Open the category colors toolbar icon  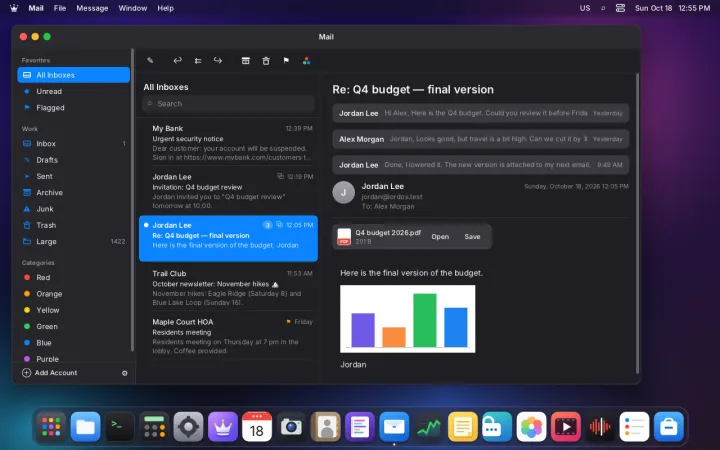pyautogui.click(x=306, y=61)
